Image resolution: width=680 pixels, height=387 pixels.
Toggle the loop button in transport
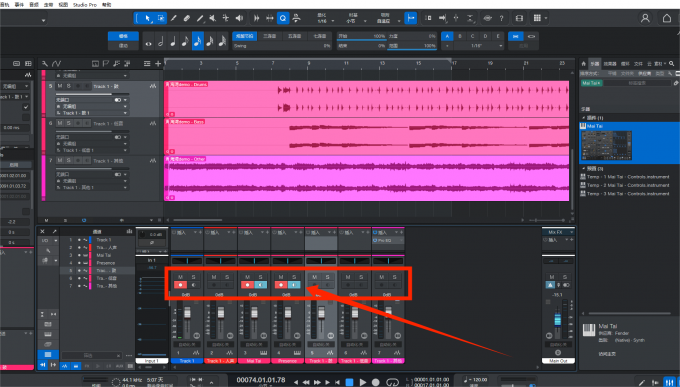coord(392,382)
